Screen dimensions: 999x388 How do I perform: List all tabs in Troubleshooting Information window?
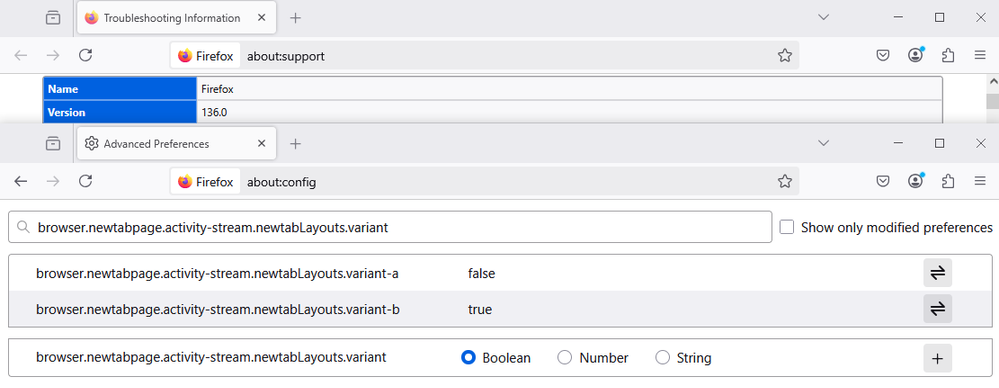pyautogui.click(x=823, y=18)
